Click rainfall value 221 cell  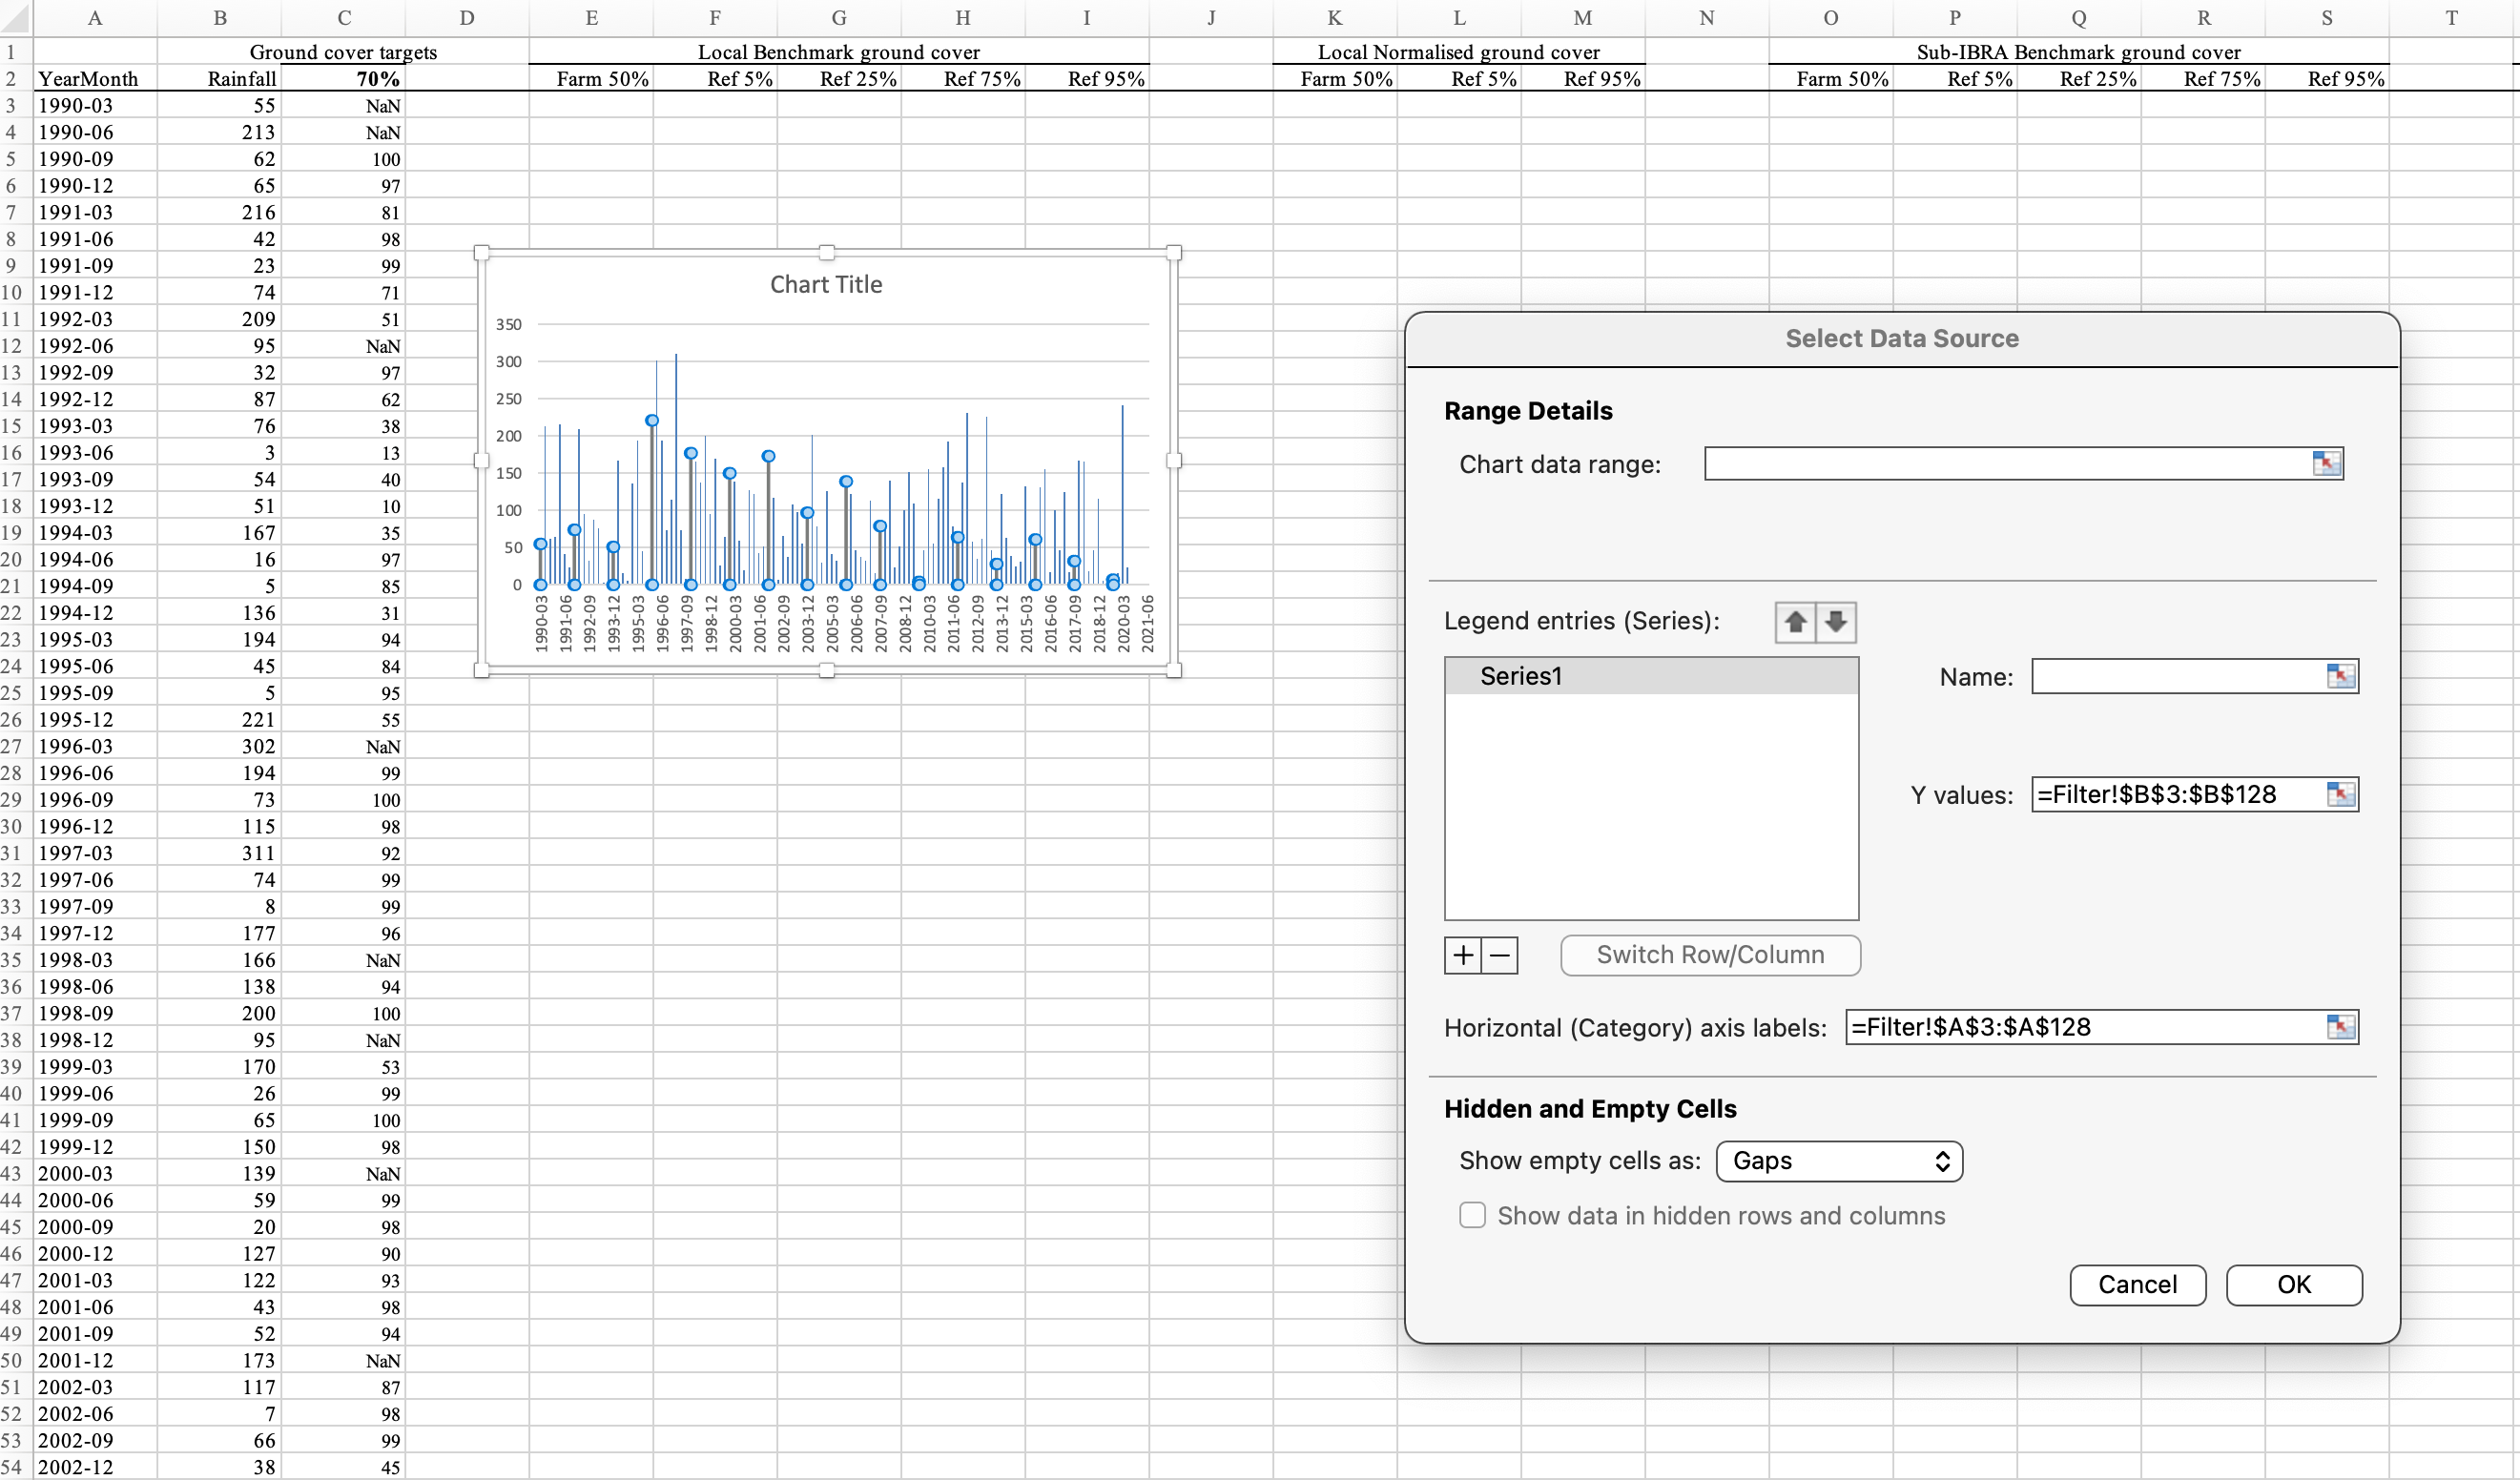(219, 720)
